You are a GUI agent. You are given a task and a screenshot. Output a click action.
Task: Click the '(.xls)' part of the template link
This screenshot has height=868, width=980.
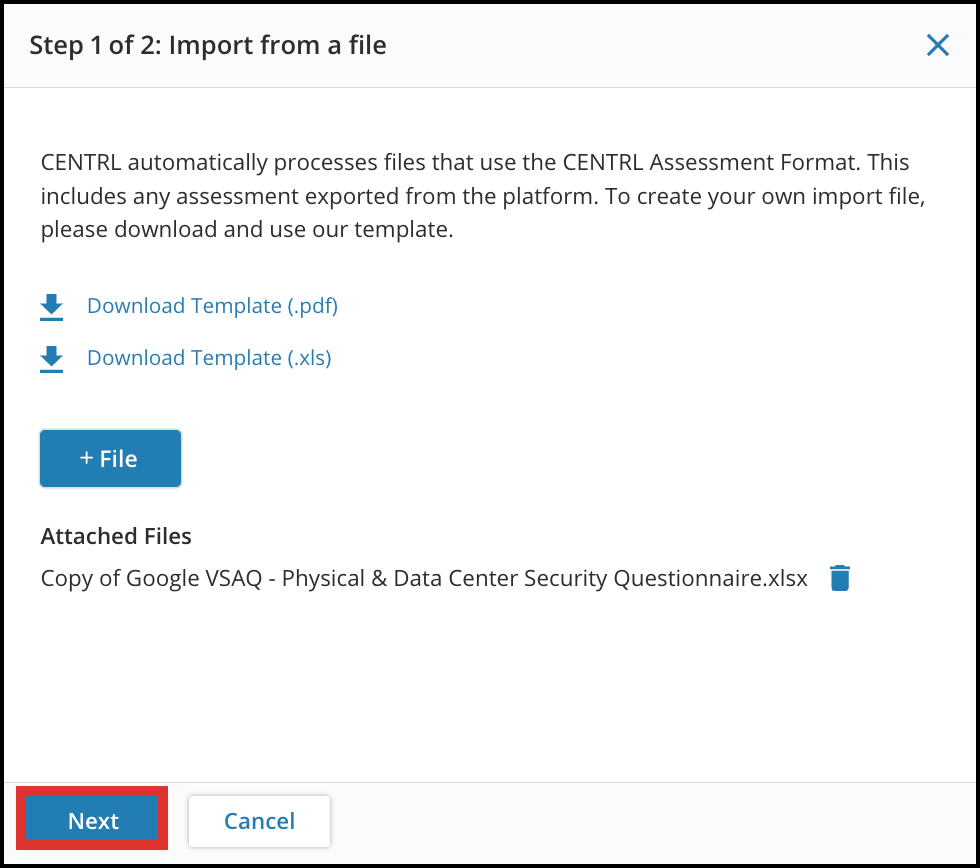coord(309,357)
